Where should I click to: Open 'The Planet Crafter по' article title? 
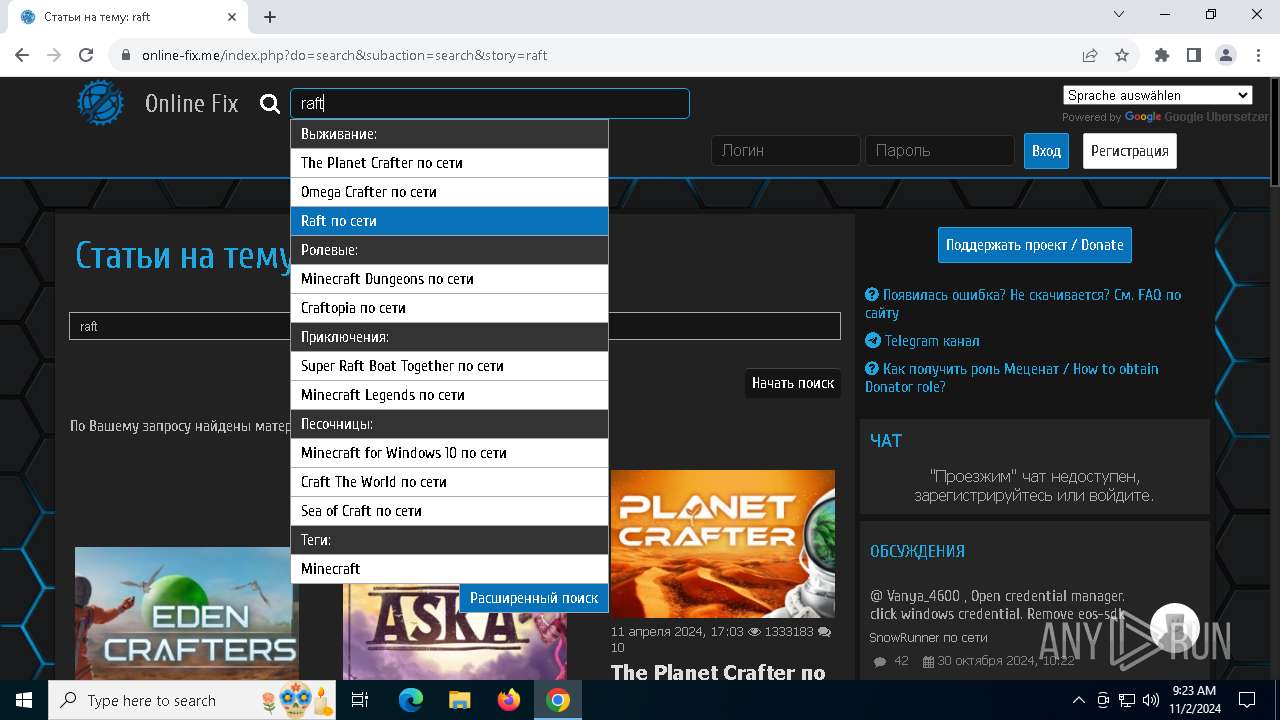718,673
